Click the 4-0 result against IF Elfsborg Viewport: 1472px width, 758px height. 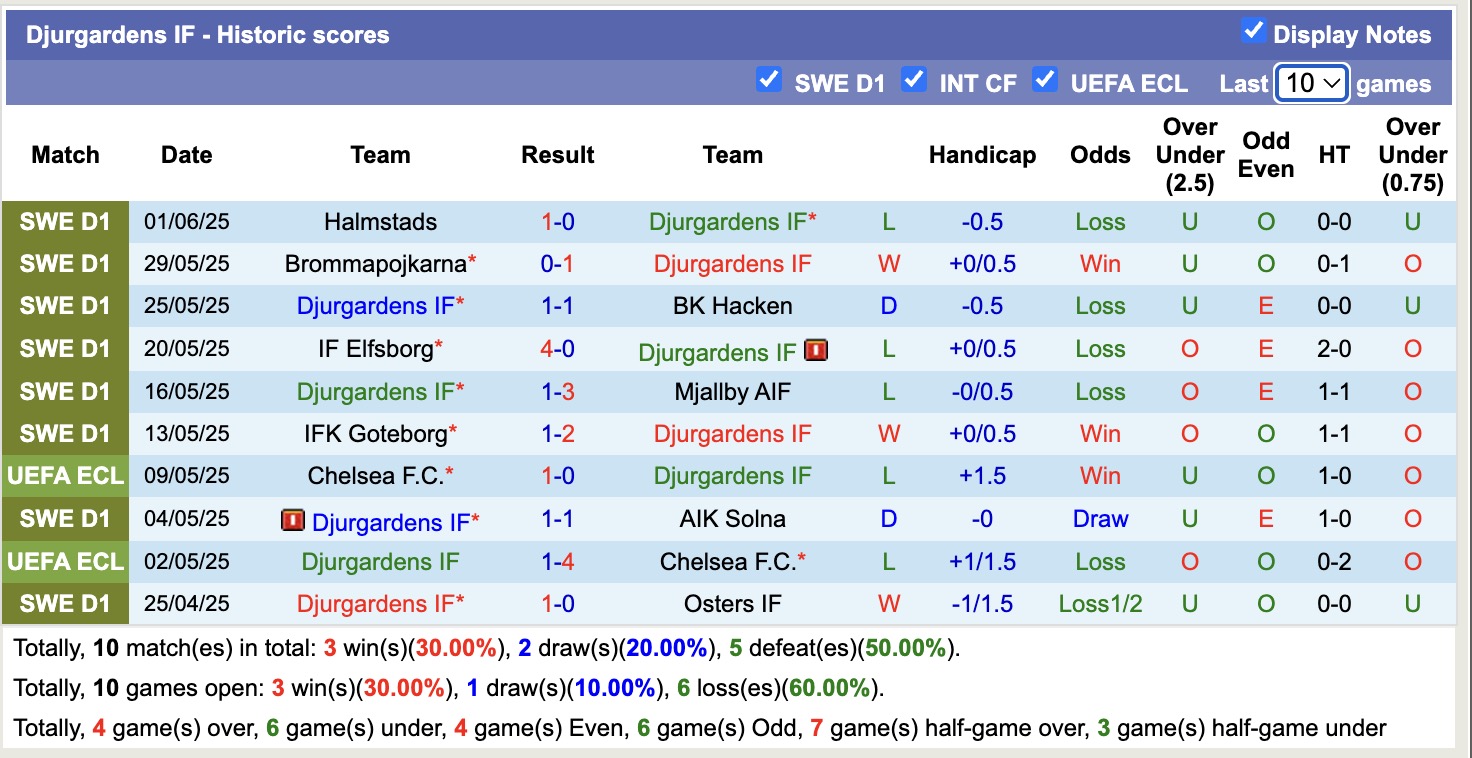[557, 349]
